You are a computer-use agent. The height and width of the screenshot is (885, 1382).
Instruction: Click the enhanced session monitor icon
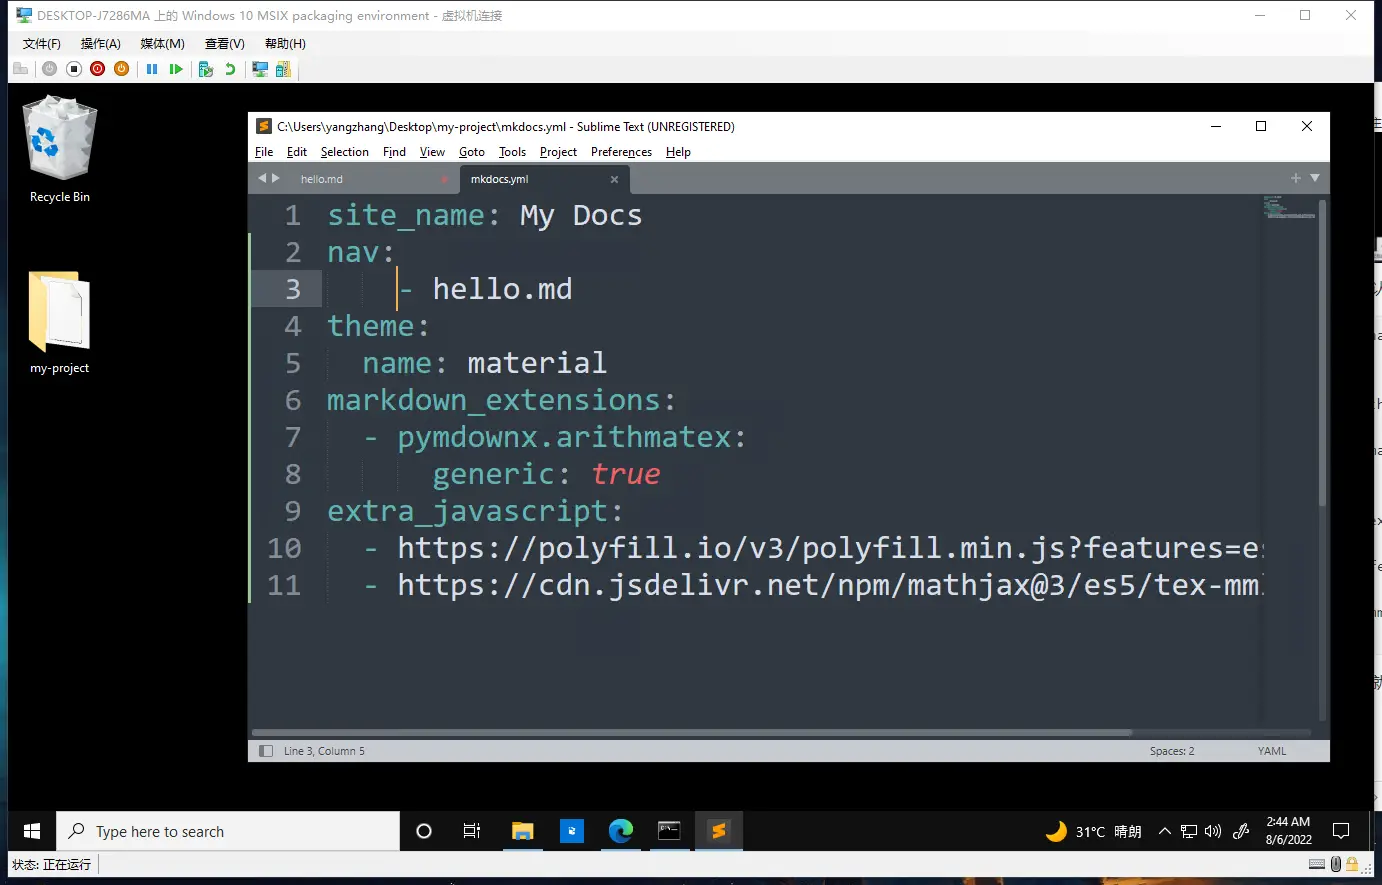coord(260,69)
